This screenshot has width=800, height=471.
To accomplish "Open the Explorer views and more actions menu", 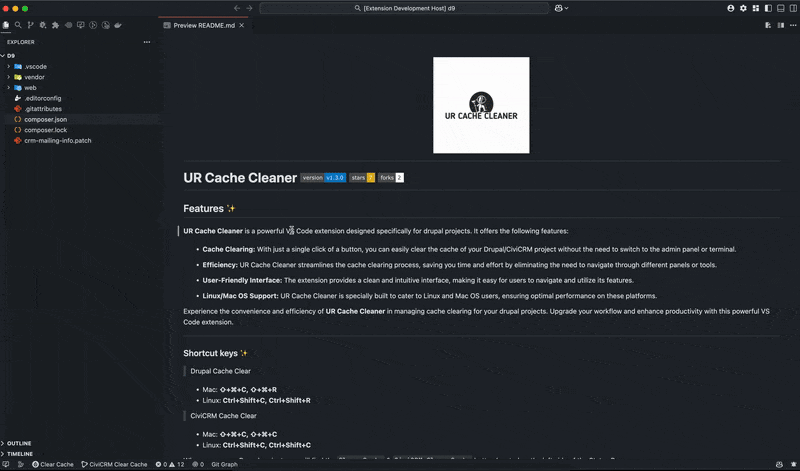I will coord(147,42).
